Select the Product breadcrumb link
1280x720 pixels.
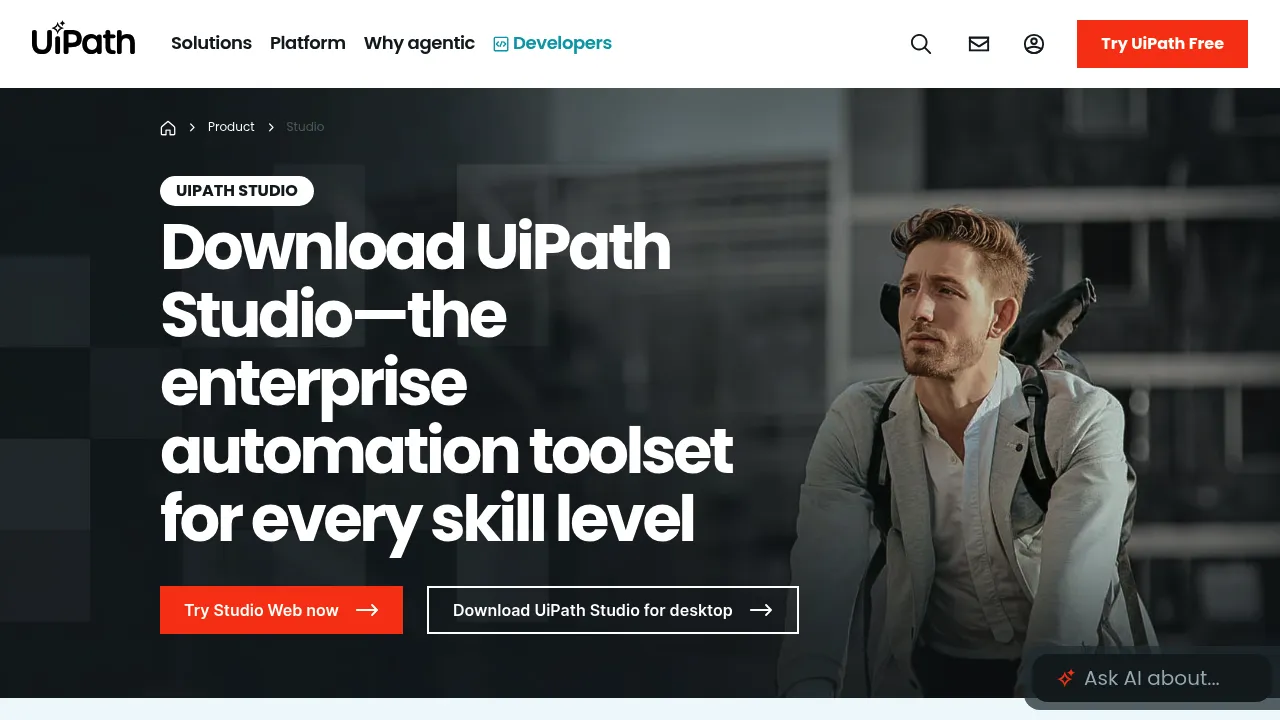231,127
